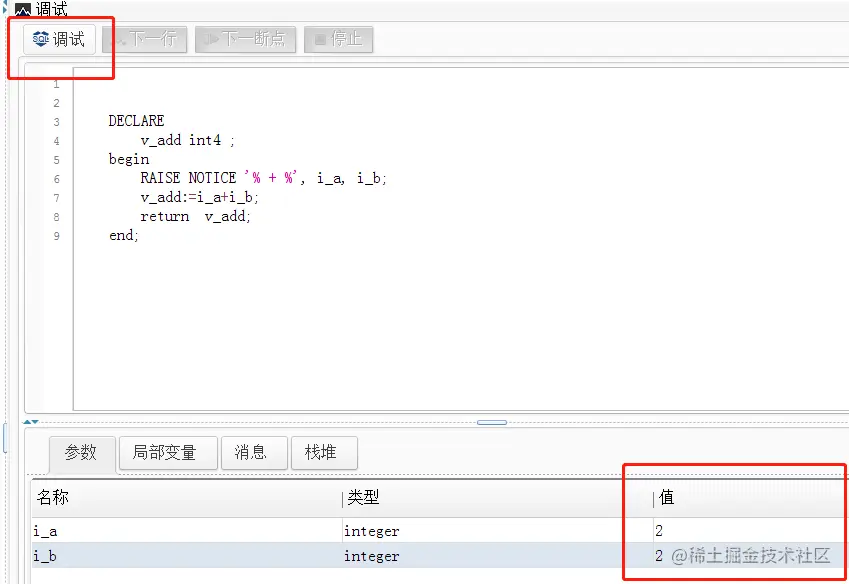Click the value cell of i_b
Viewport: 849px width, 584px height.
tap(750, 556)
